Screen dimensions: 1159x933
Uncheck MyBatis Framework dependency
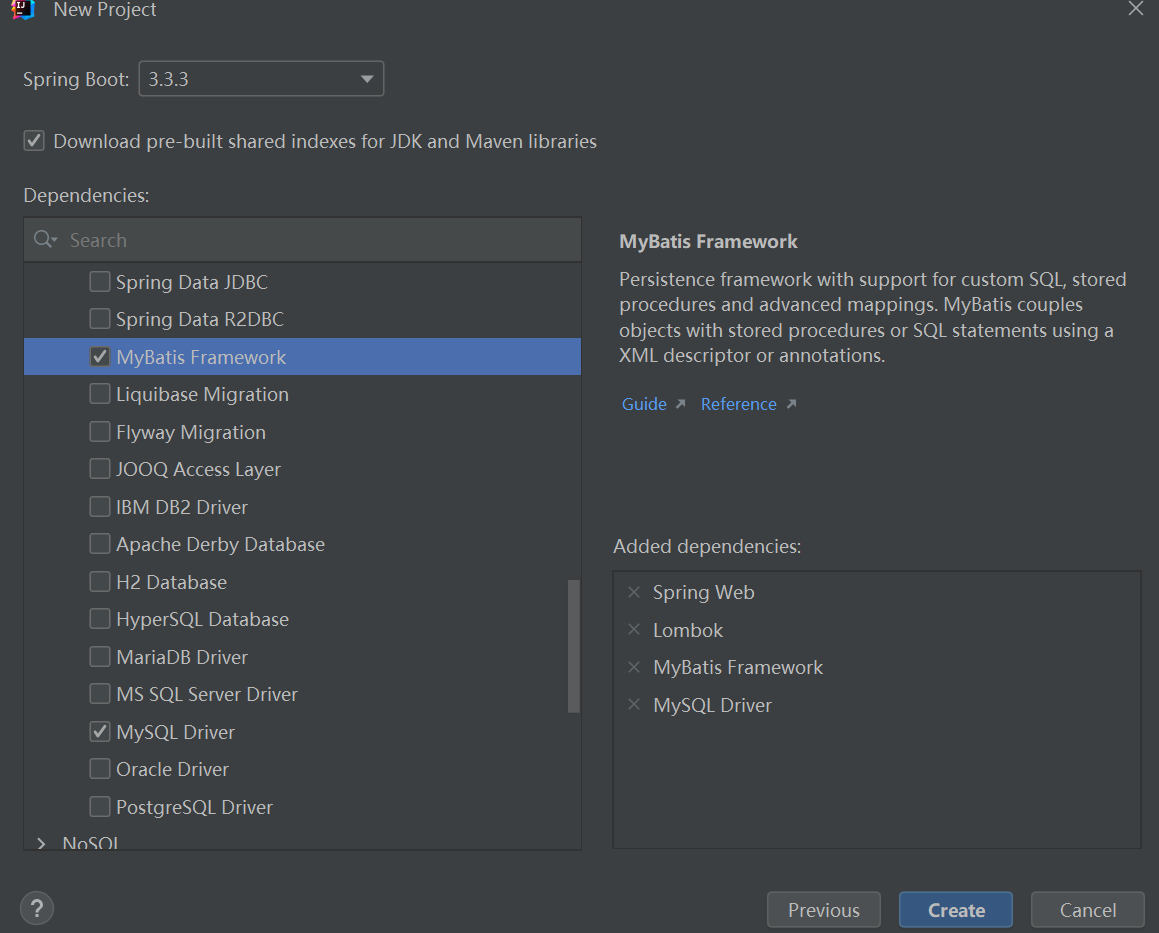pyautogui.click(x=100, y=356)
